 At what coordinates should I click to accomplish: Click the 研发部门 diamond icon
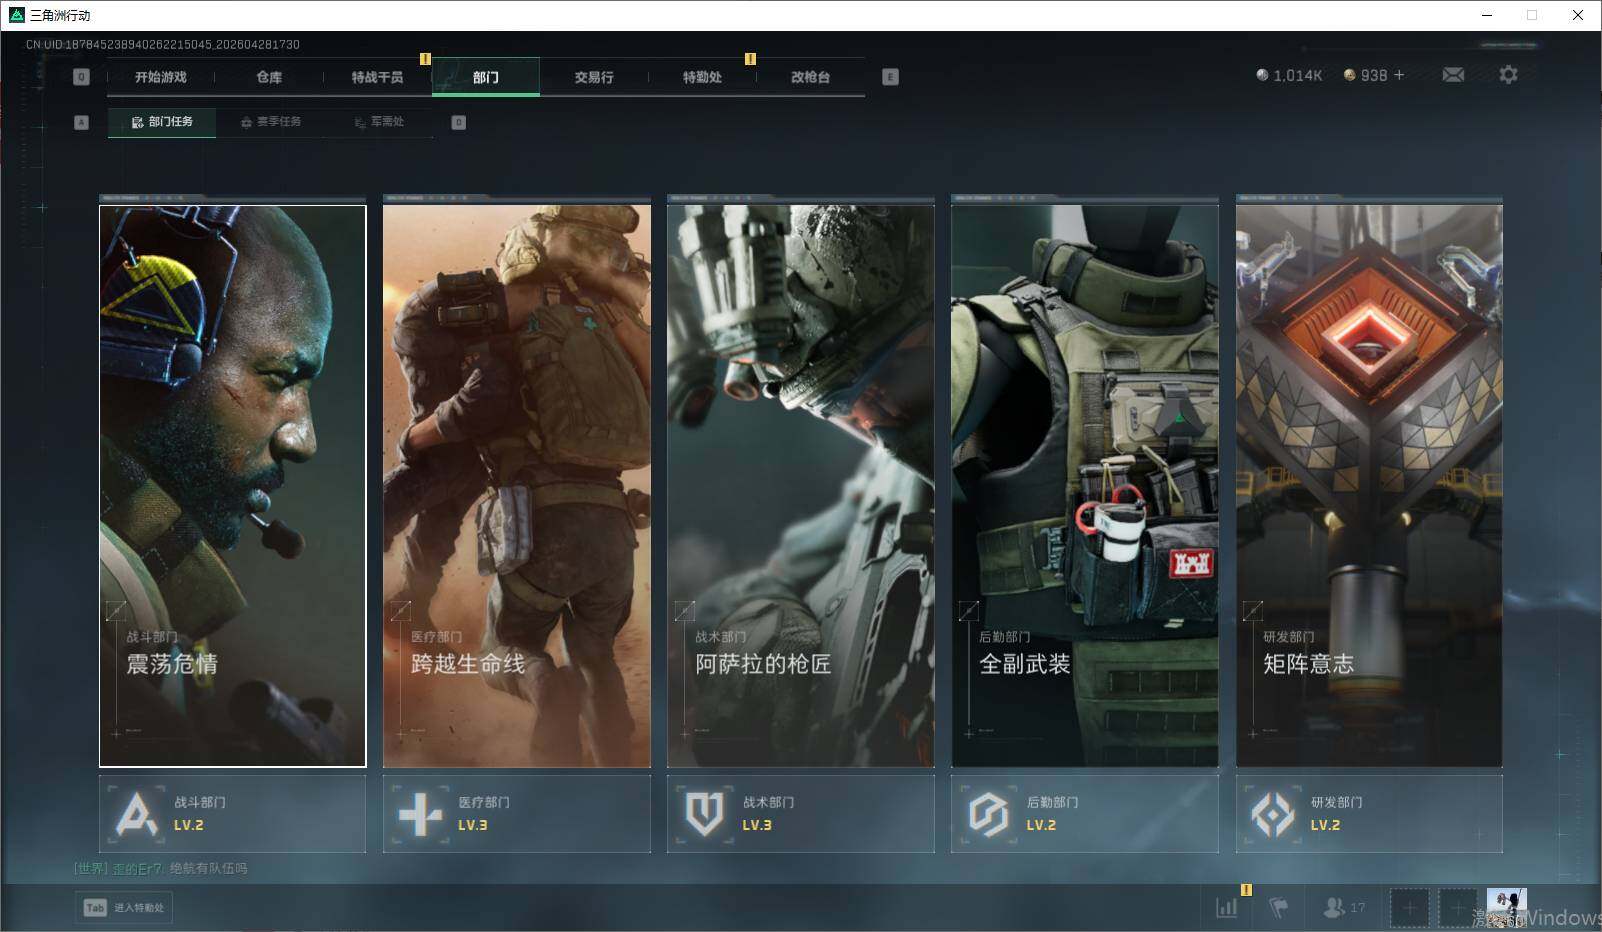pyautogui.click(x=1272, y=814)
